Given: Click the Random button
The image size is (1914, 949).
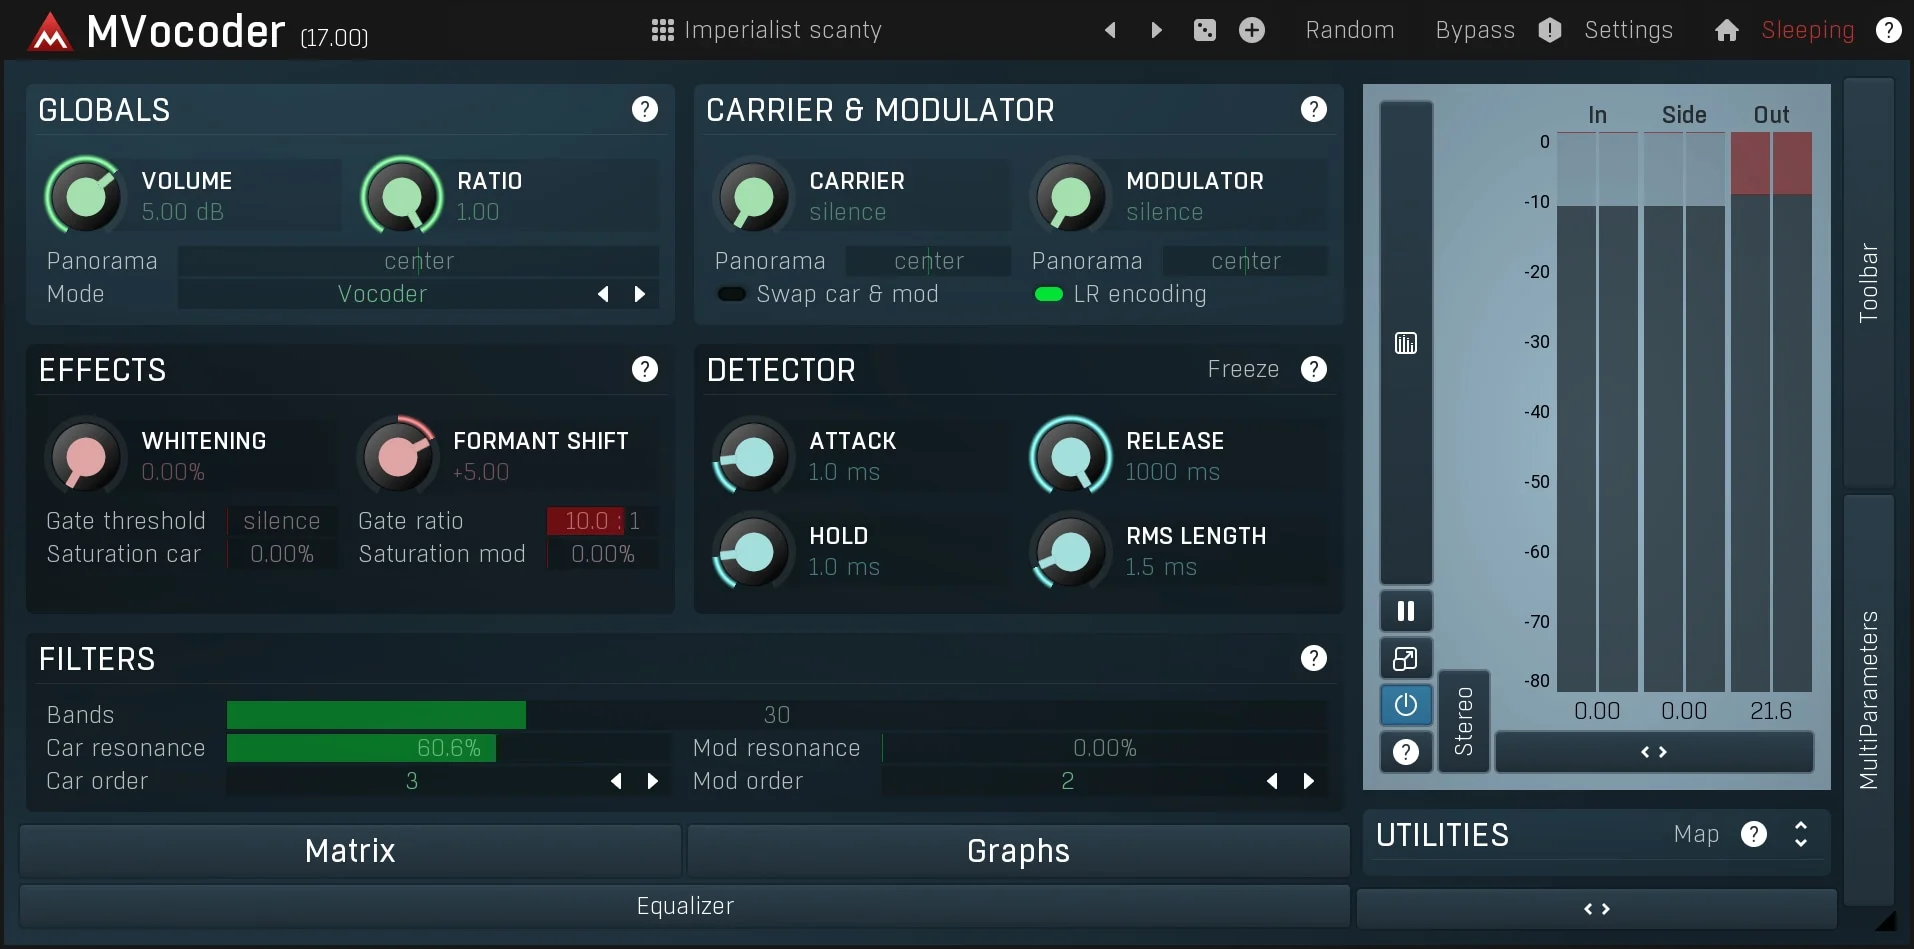Looking at the screenshot, I should pos(1349,30).
